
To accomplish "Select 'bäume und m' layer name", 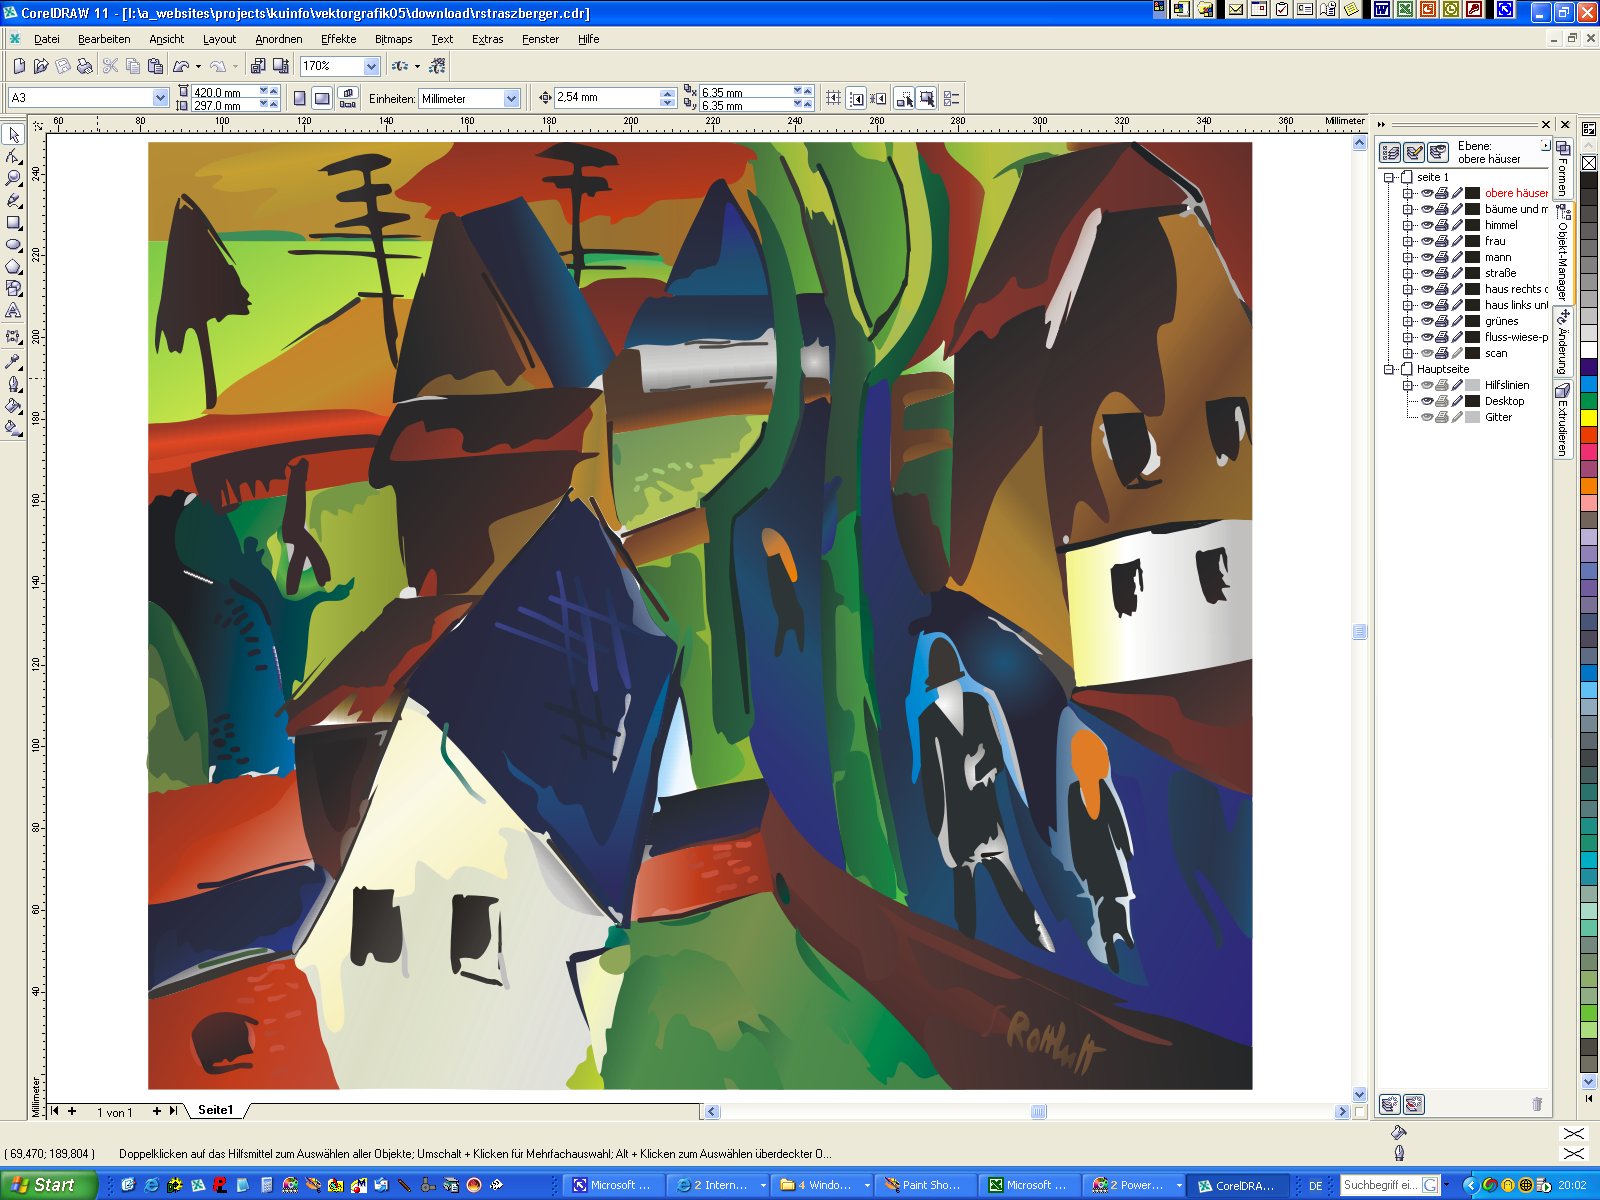I will (x=1516, y=209).
